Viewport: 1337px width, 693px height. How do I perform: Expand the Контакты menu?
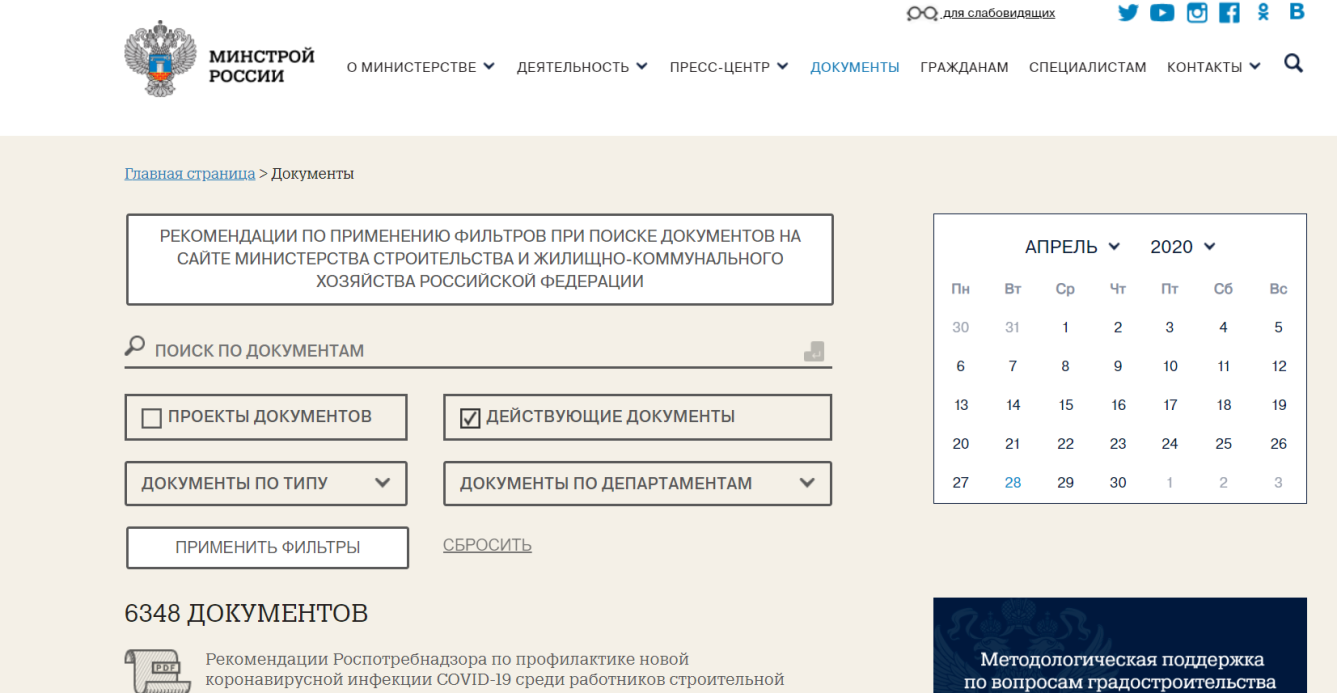[x=1214, y=67]
